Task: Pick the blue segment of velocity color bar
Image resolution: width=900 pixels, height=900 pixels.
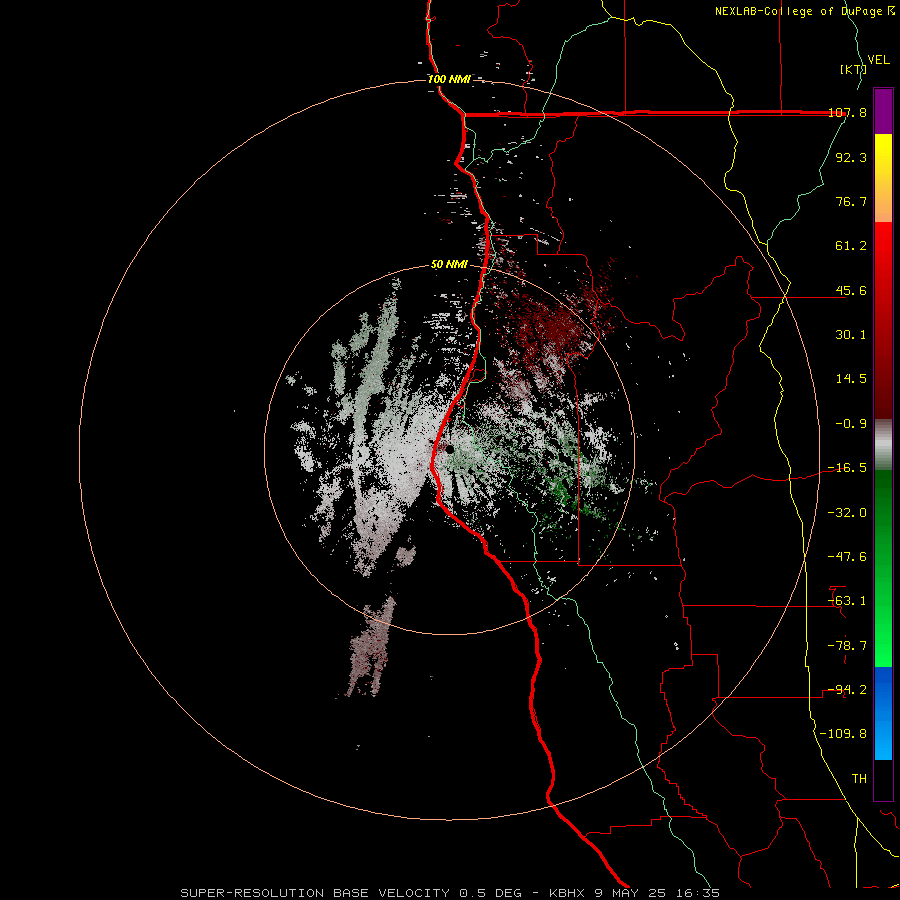Action: point(883,712)
